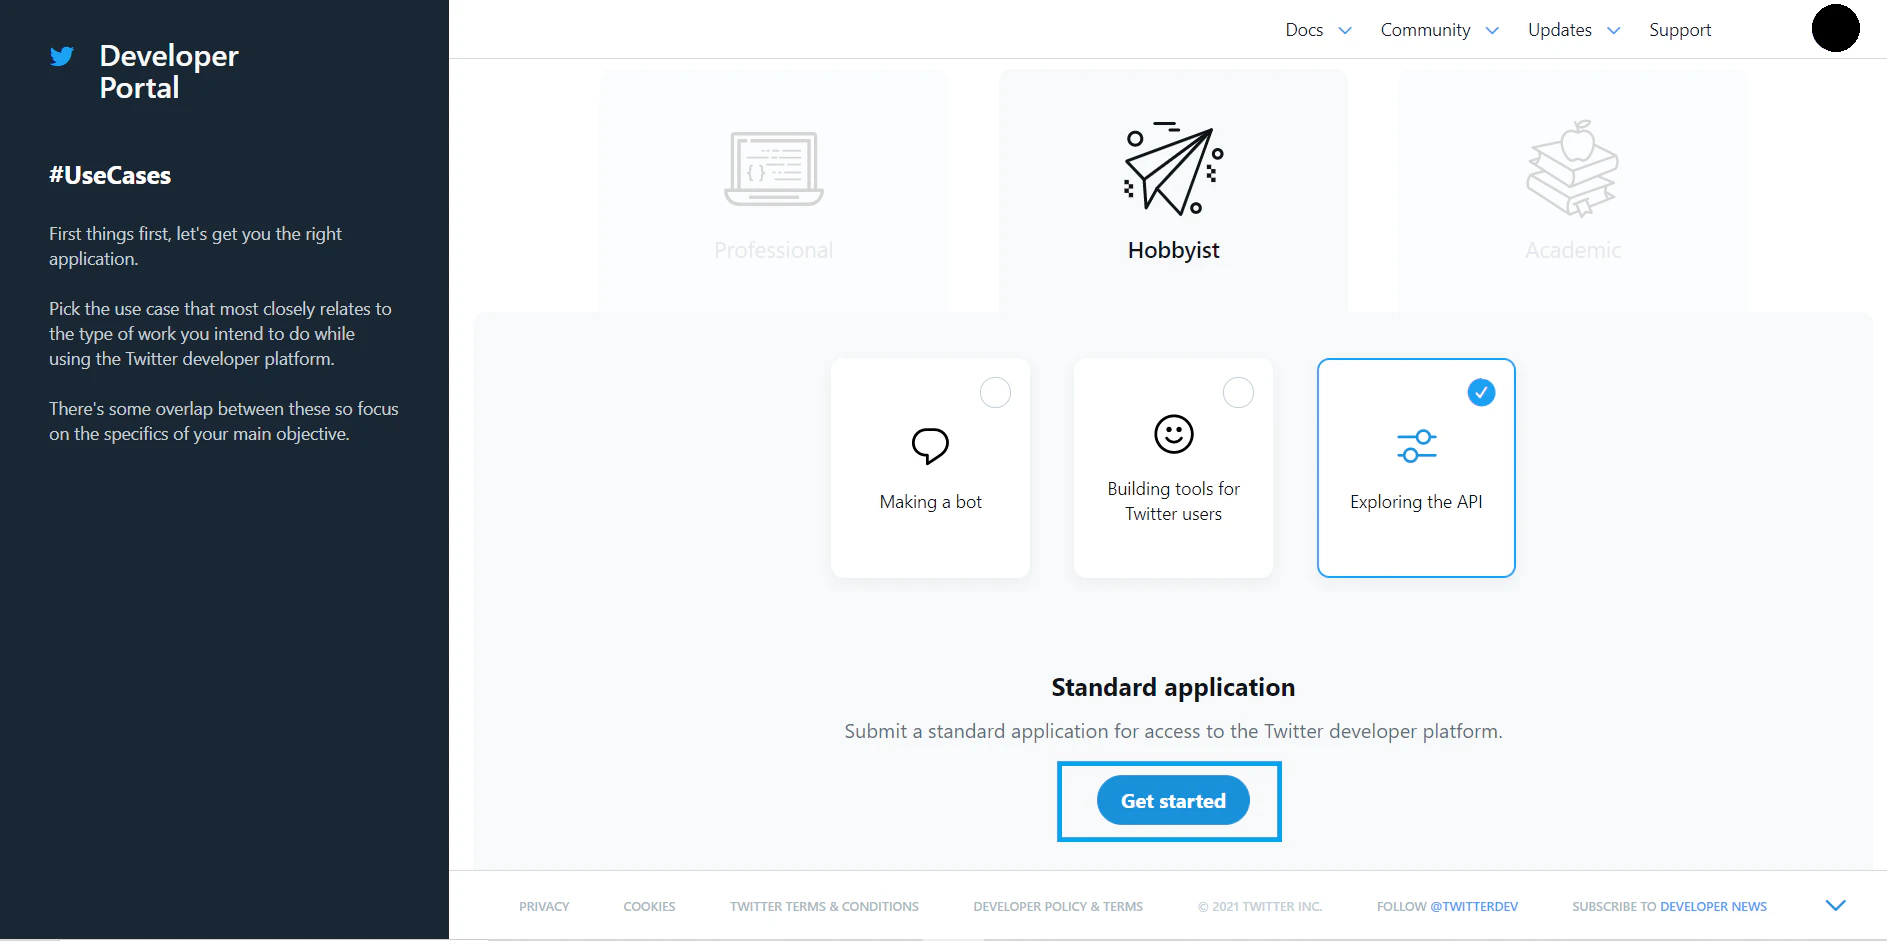Click the 'Exploring the API' label
Viewport: 1887px width, 941px height.
(1416, 502)
